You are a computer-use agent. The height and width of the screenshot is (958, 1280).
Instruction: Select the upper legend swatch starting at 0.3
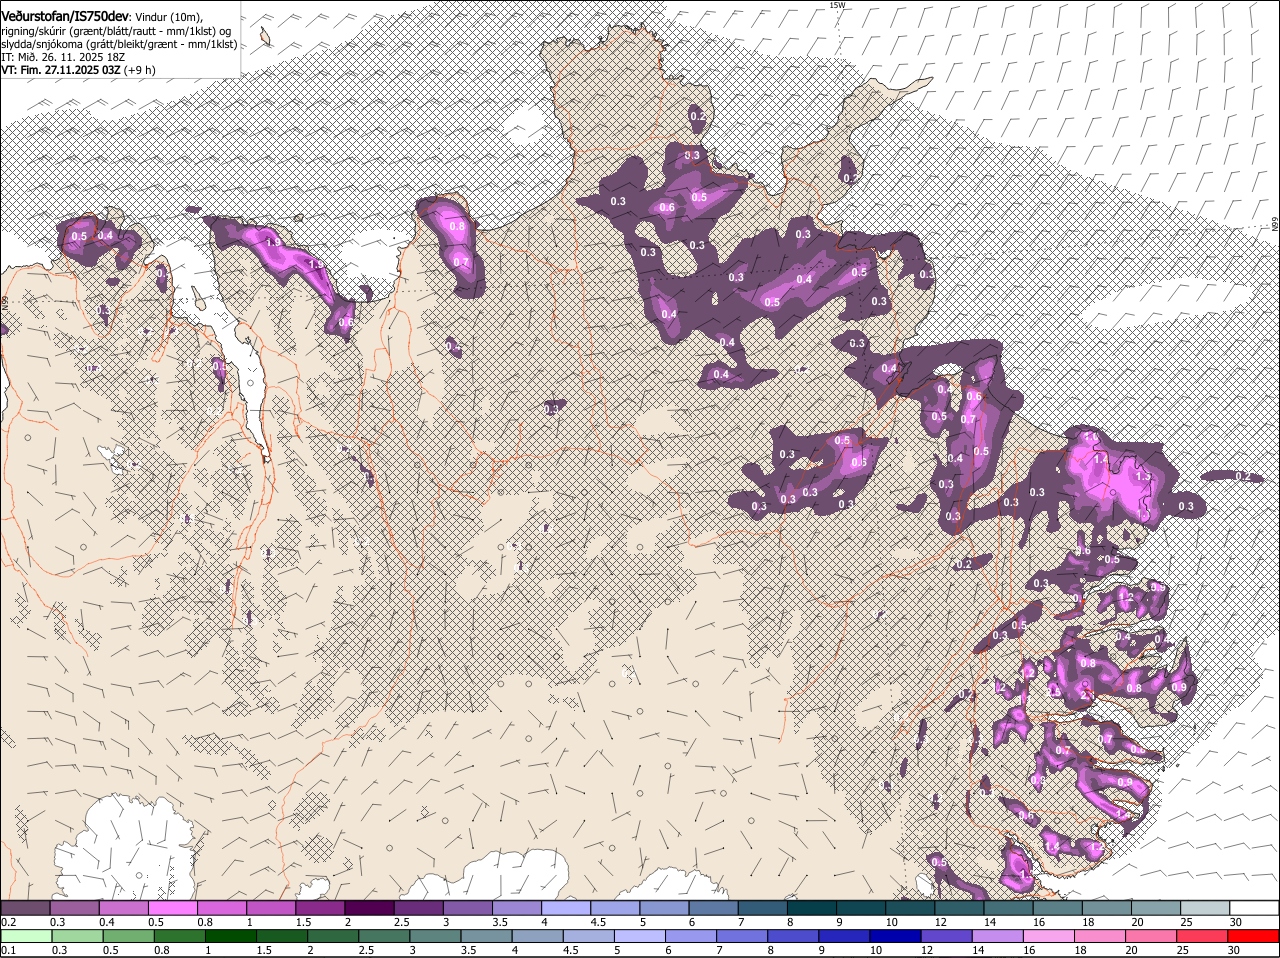tap(74, 908)
